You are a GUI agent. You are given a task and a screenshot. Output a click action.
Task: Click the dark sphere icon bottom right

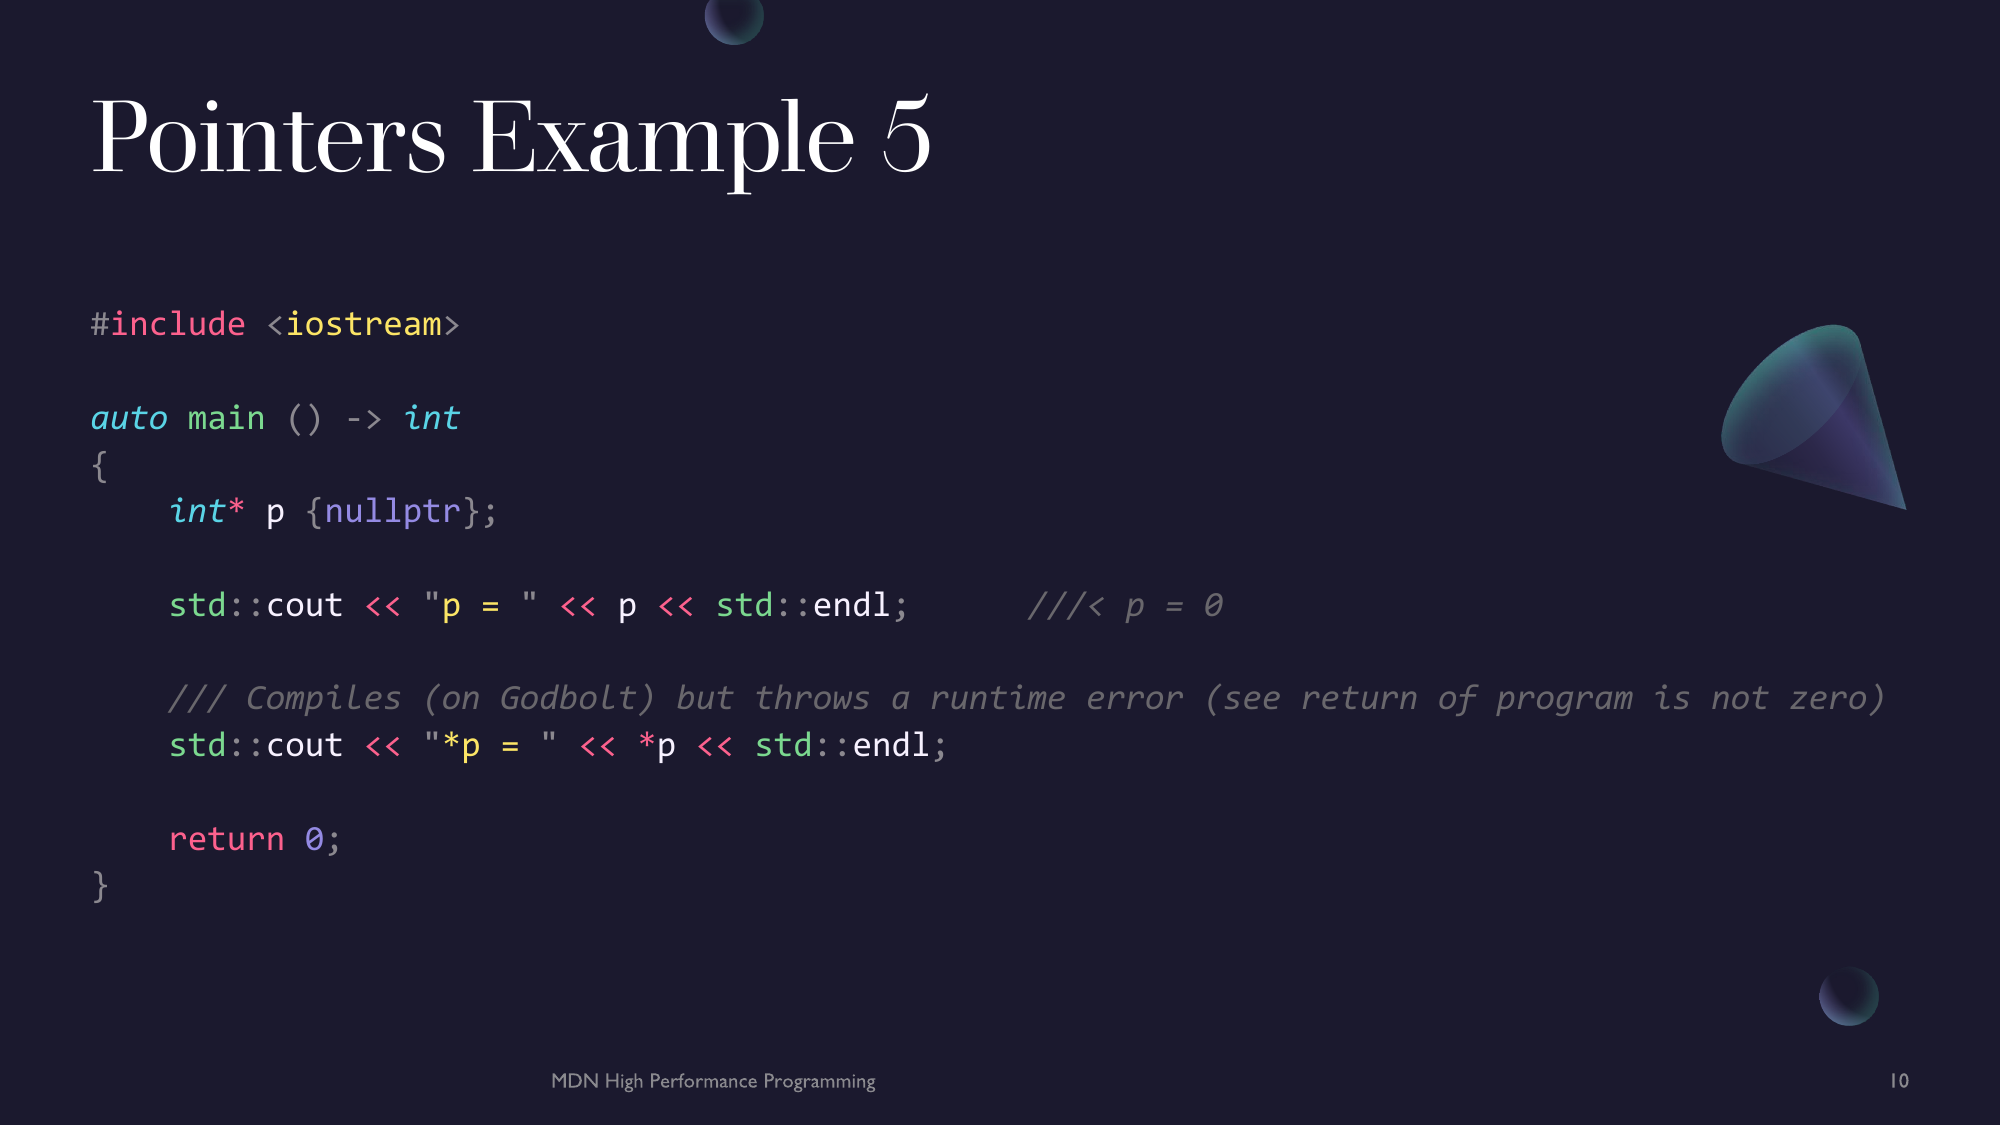pos(1848,997)
